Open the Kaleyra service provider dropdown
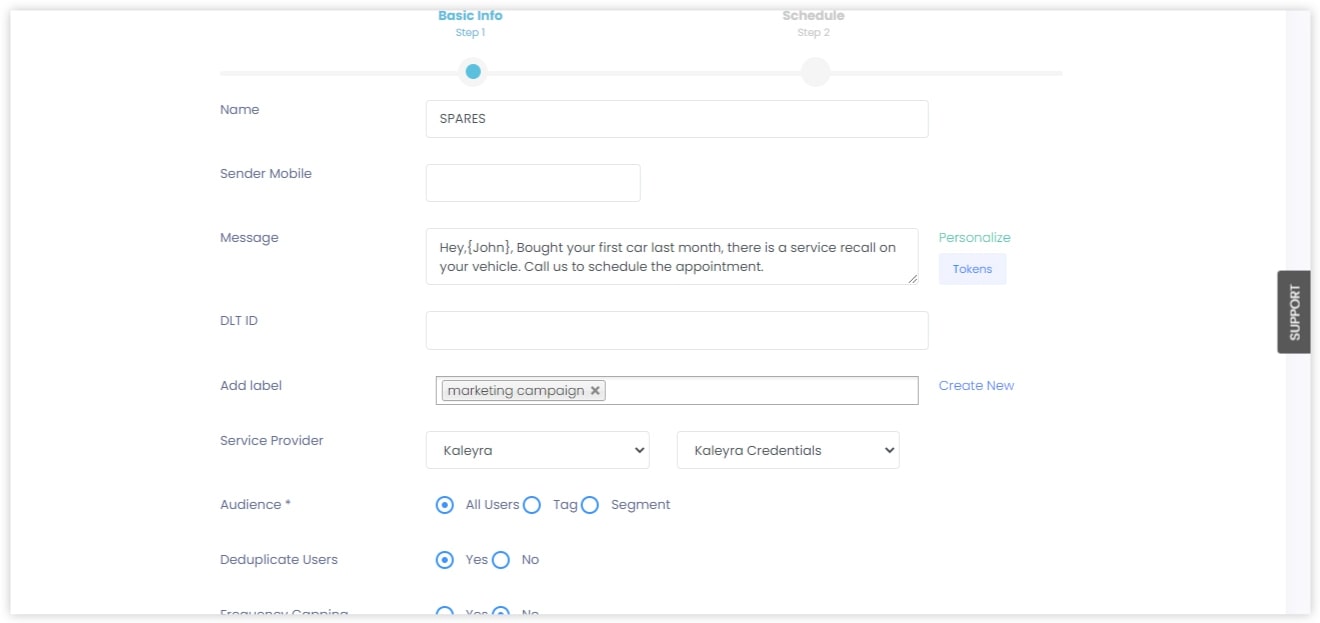Screen dimensions: 1320x623 click(x=537, y=450)
